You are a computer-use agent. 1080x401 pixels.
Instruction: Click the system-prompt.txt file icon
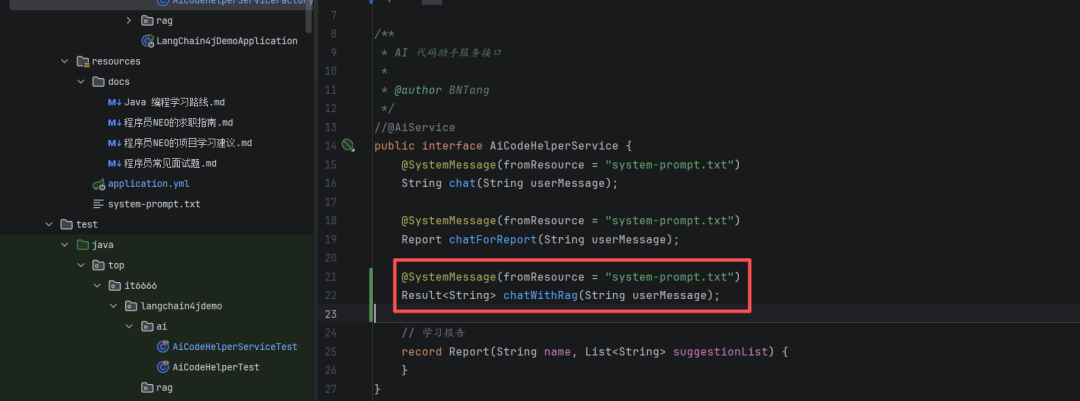click(98, 204)
